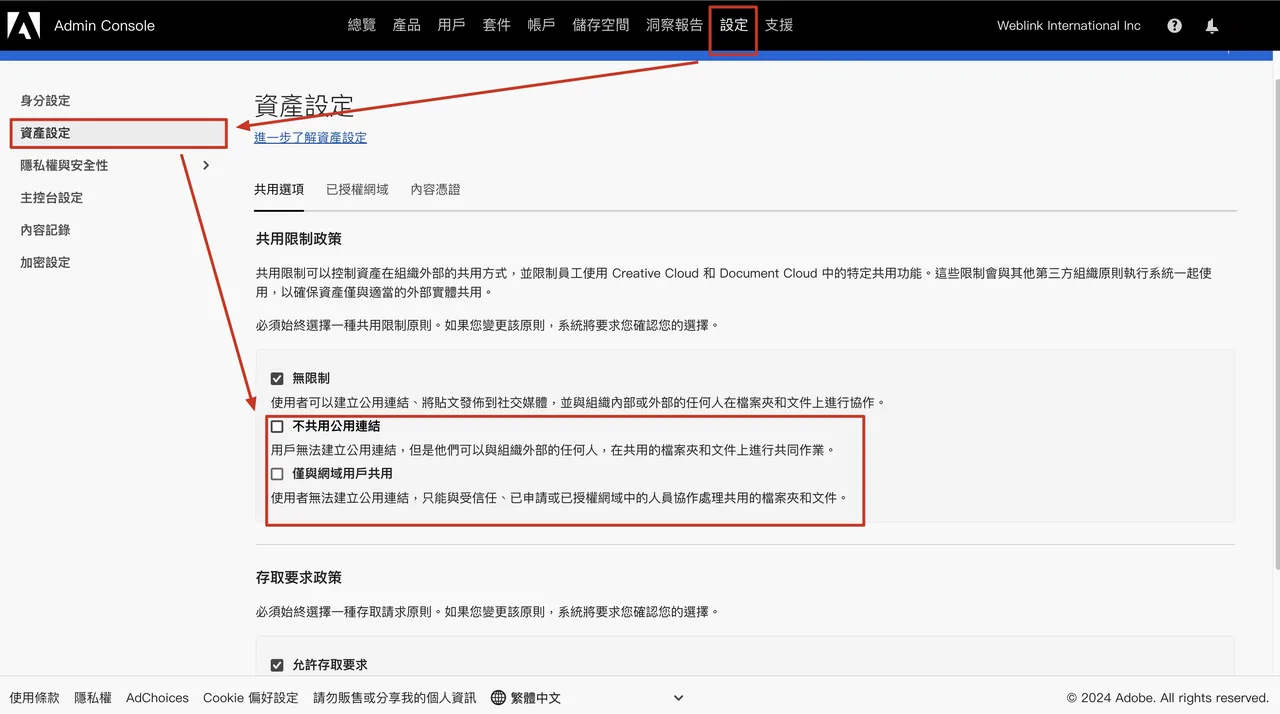
Task: Check the 不共用公用連結 checkbox
Action: [x=277, y=426]
